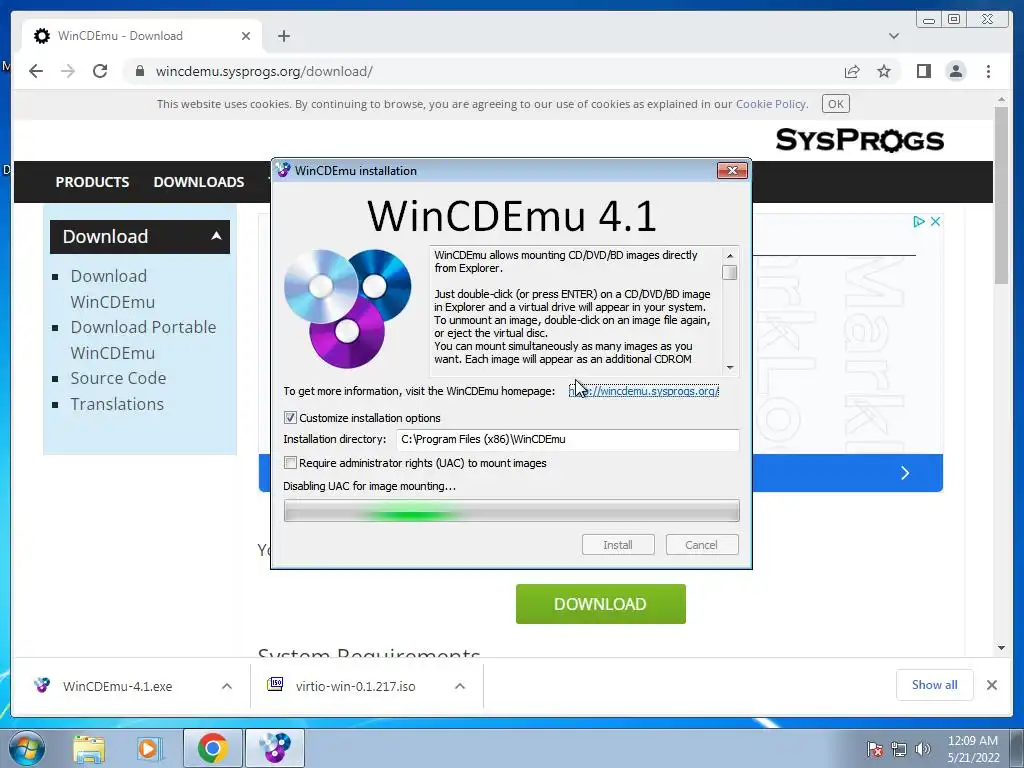The width and height of the screenshot is (1024, 768).
Task: Open the tab search chevron in title bar
Action: 894,36
